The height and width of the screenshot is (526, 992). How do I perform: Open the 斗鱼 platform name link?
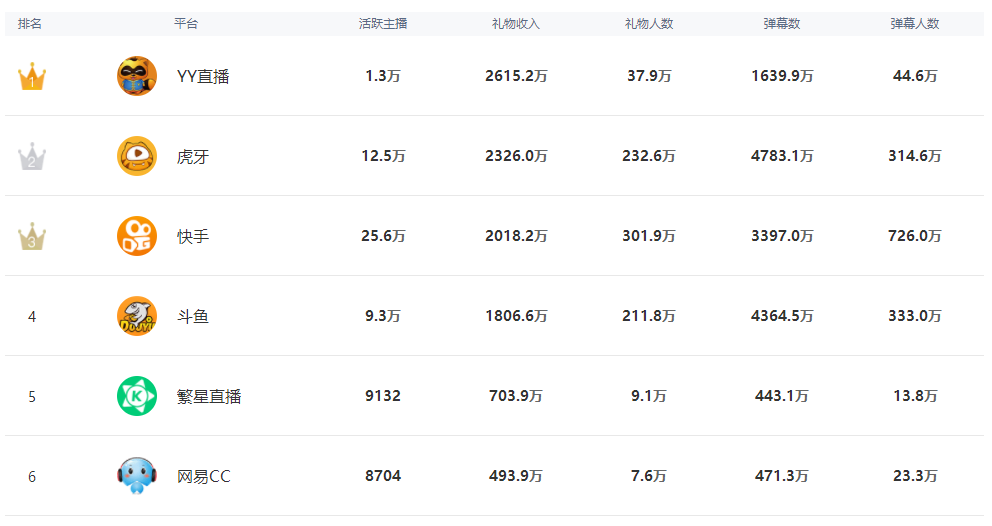(x=193, y=316)
